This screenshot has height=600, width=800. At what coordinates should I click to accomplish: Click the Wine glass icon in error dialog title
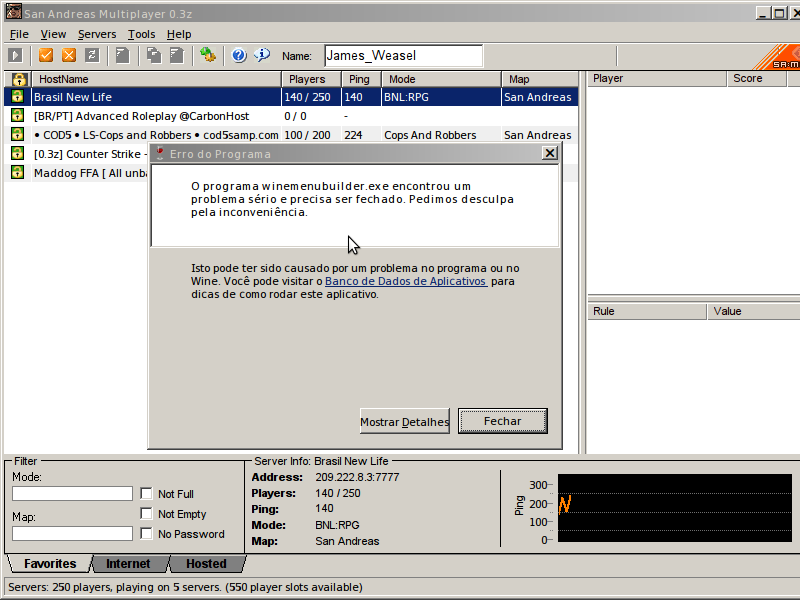(160, 154)
